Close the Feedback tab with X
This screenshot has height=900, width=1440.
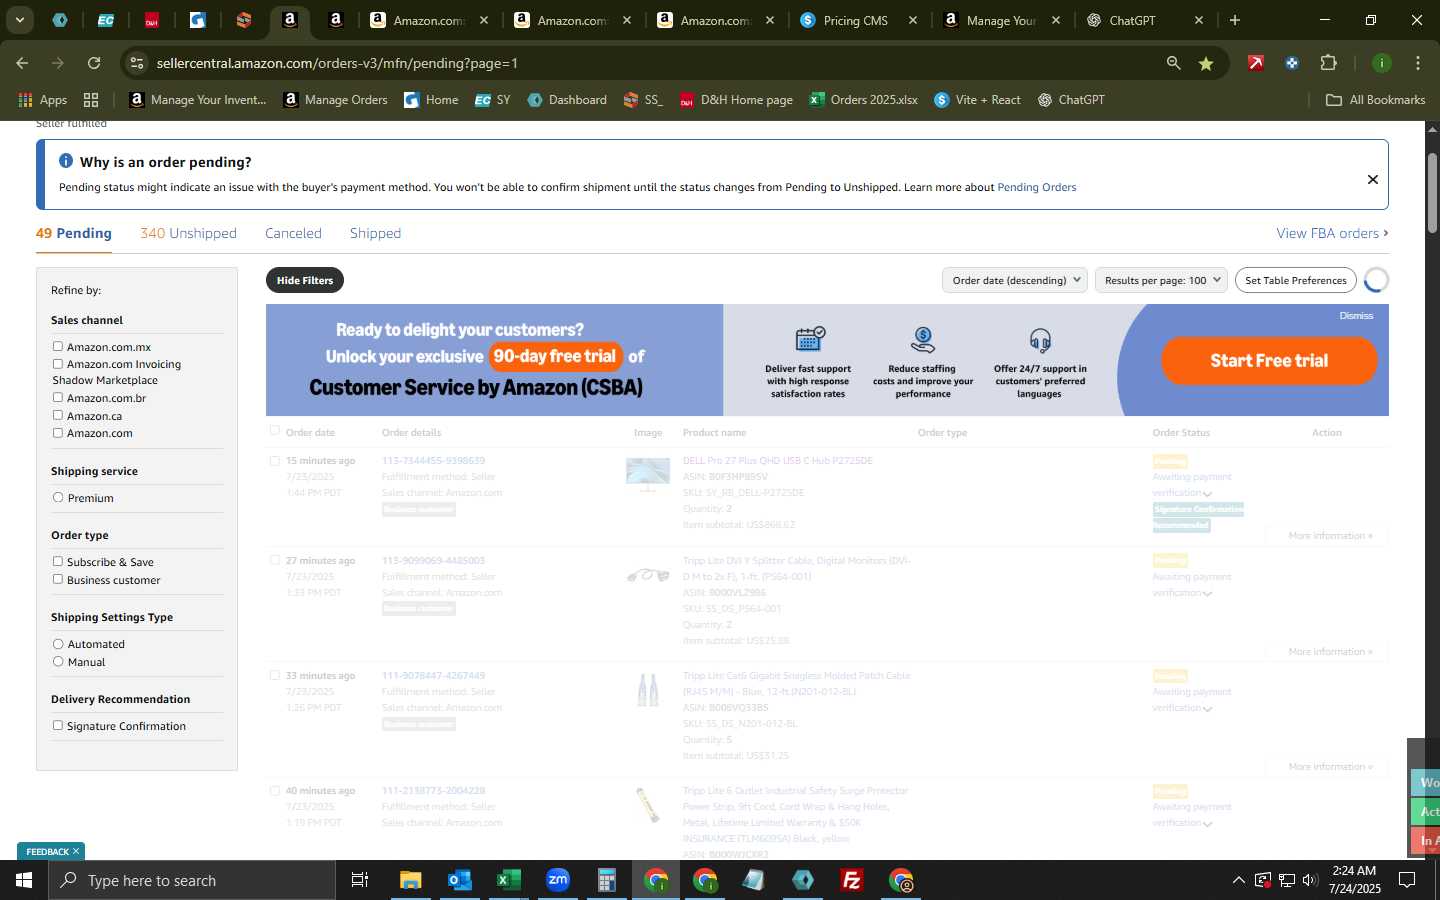click(76, 851)
